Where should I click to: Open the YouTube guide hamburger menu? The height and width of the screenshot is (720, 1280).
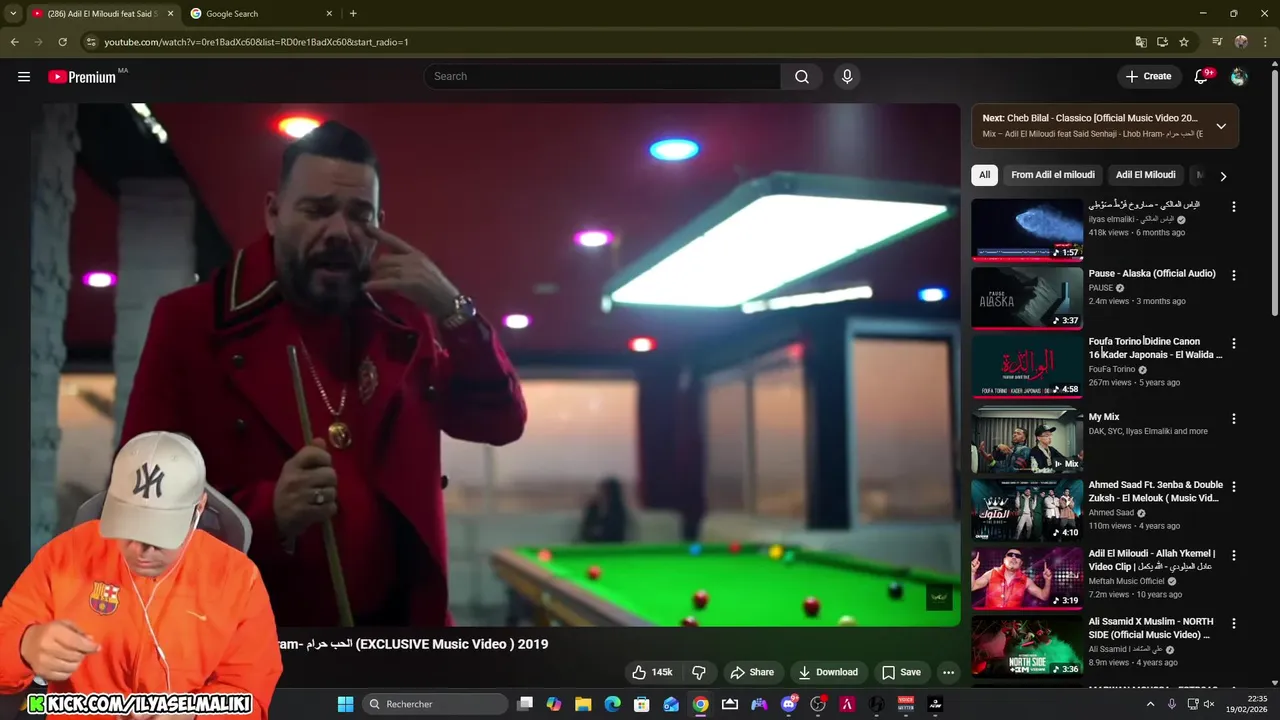point(24,77)
